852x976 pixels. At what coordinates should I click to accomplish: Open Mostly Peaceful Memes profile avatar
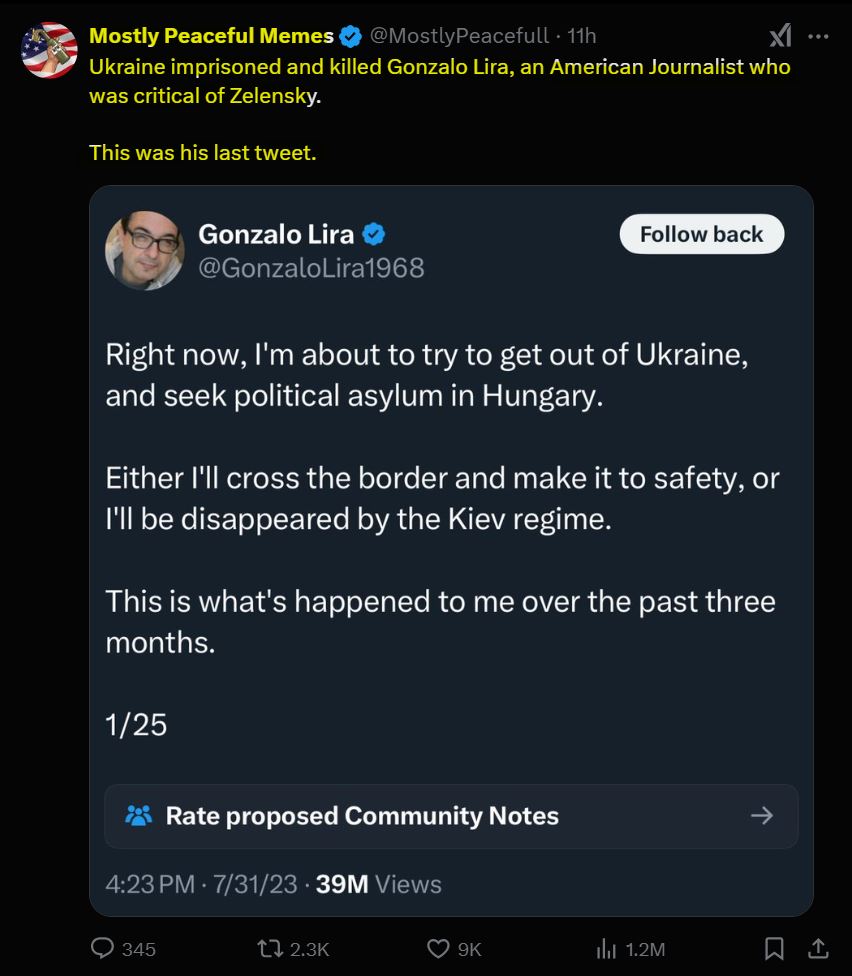(49, 50)
